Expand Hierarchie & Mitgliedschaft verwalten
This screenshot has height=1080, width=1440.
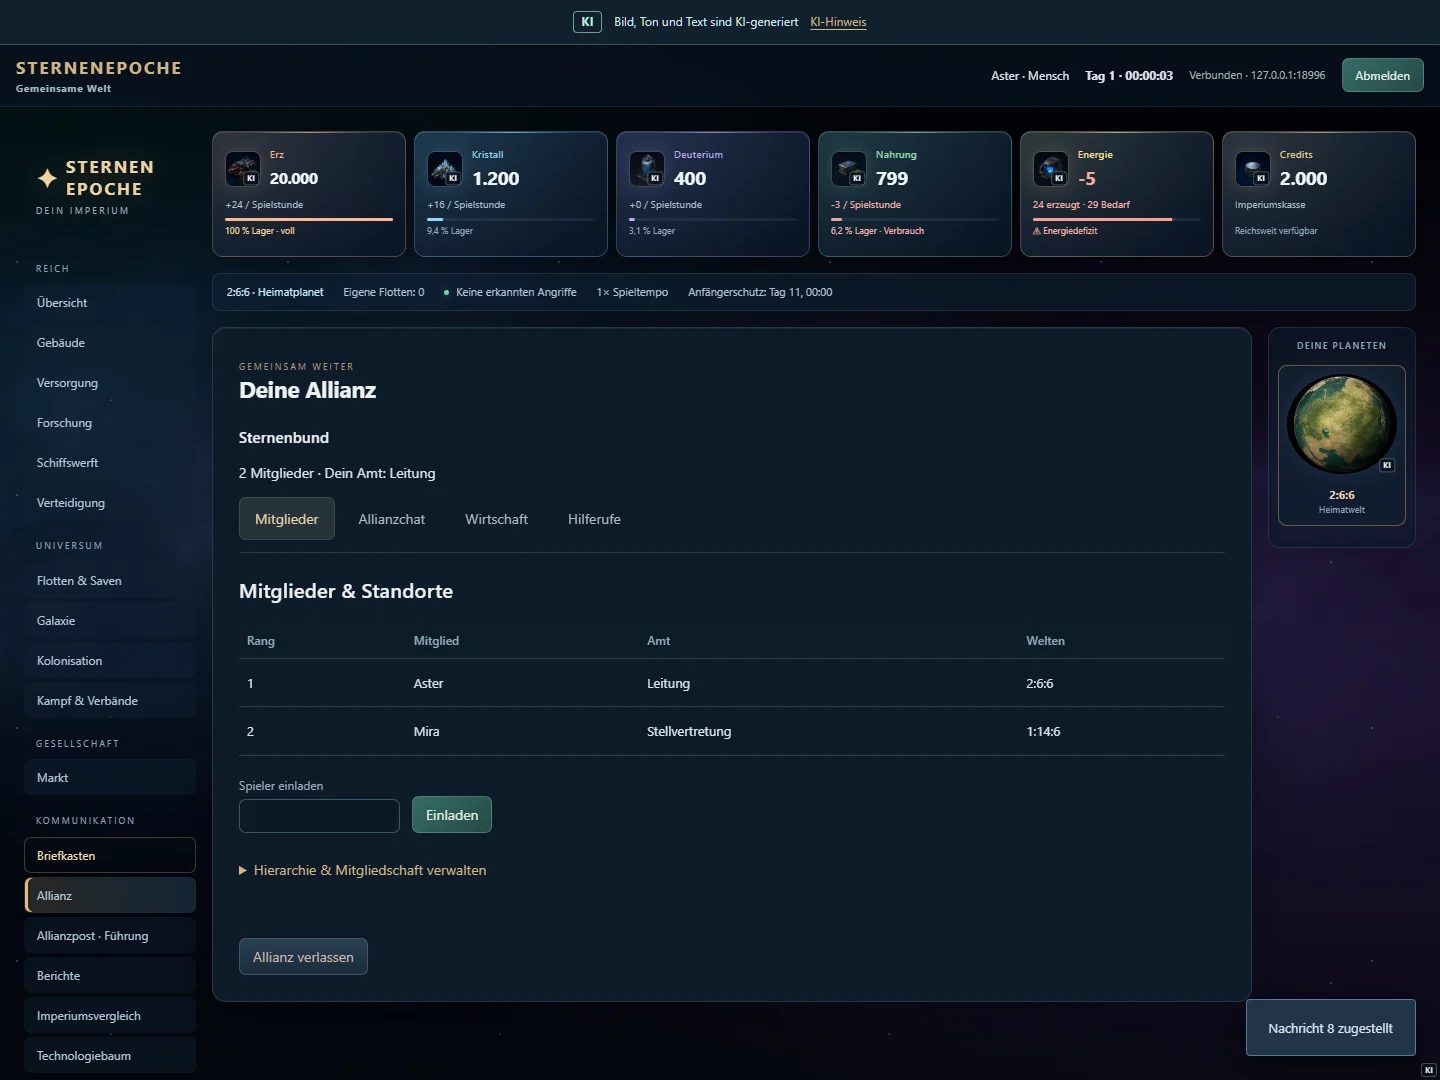(363, 871)
